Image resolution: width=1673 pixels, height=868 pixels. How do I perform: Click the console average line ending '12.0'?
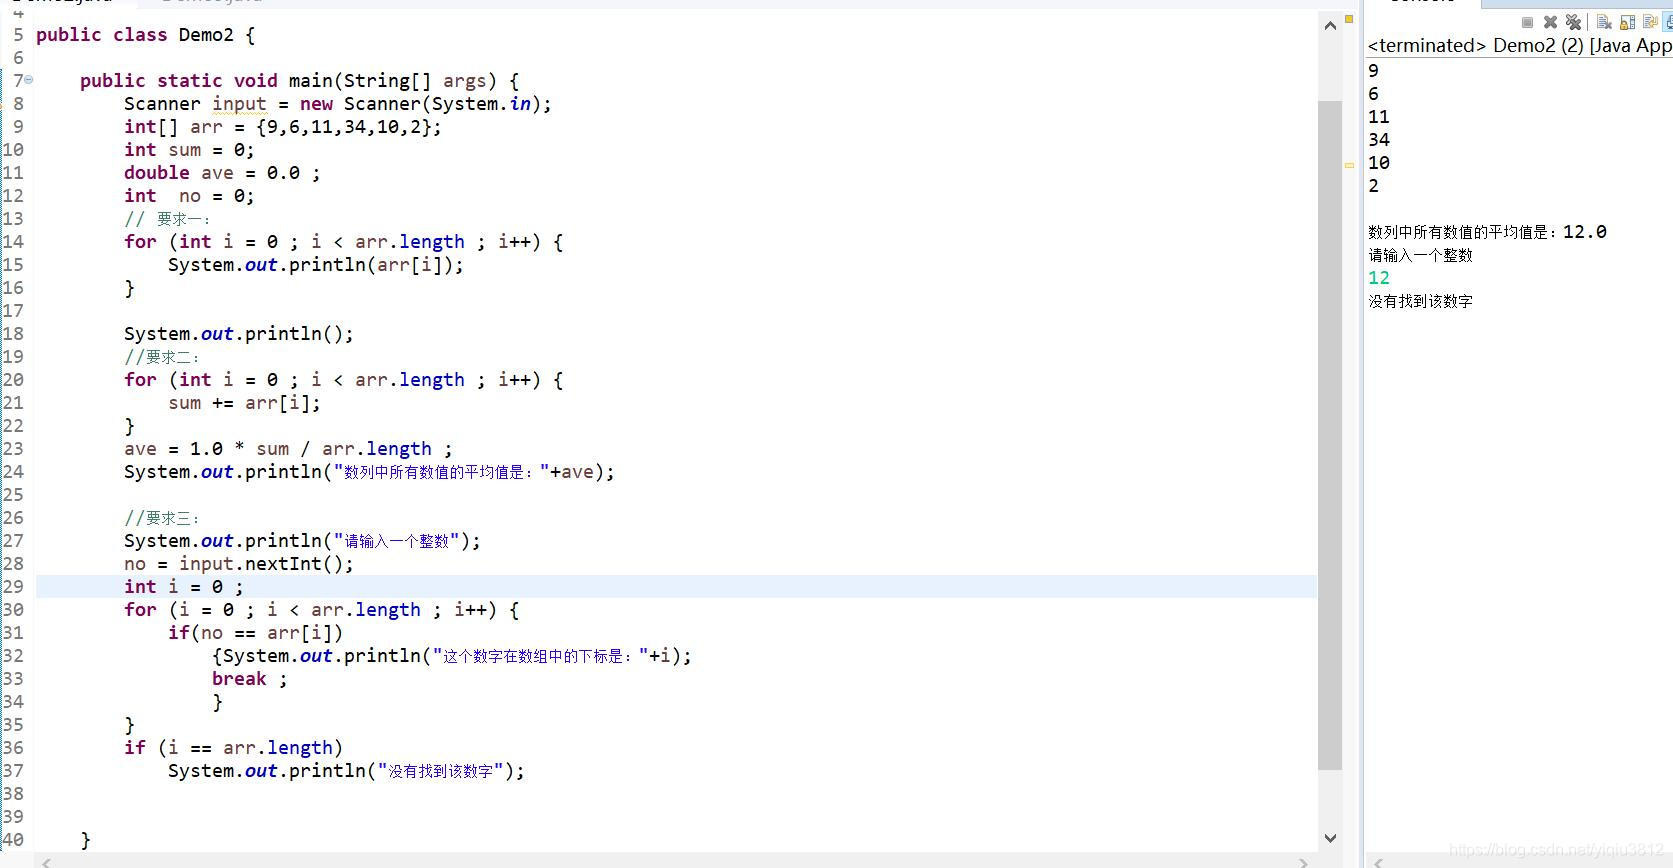[1488, 232]
